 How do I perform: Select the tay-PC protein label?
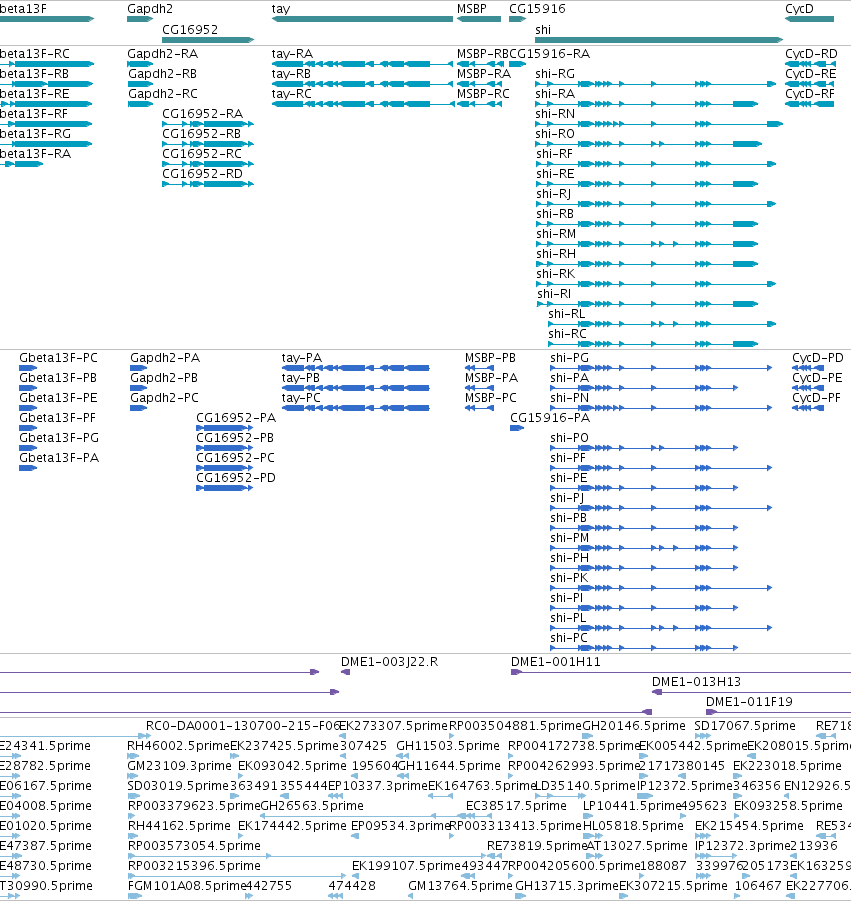pyautogui.click(x=301, y=398)
